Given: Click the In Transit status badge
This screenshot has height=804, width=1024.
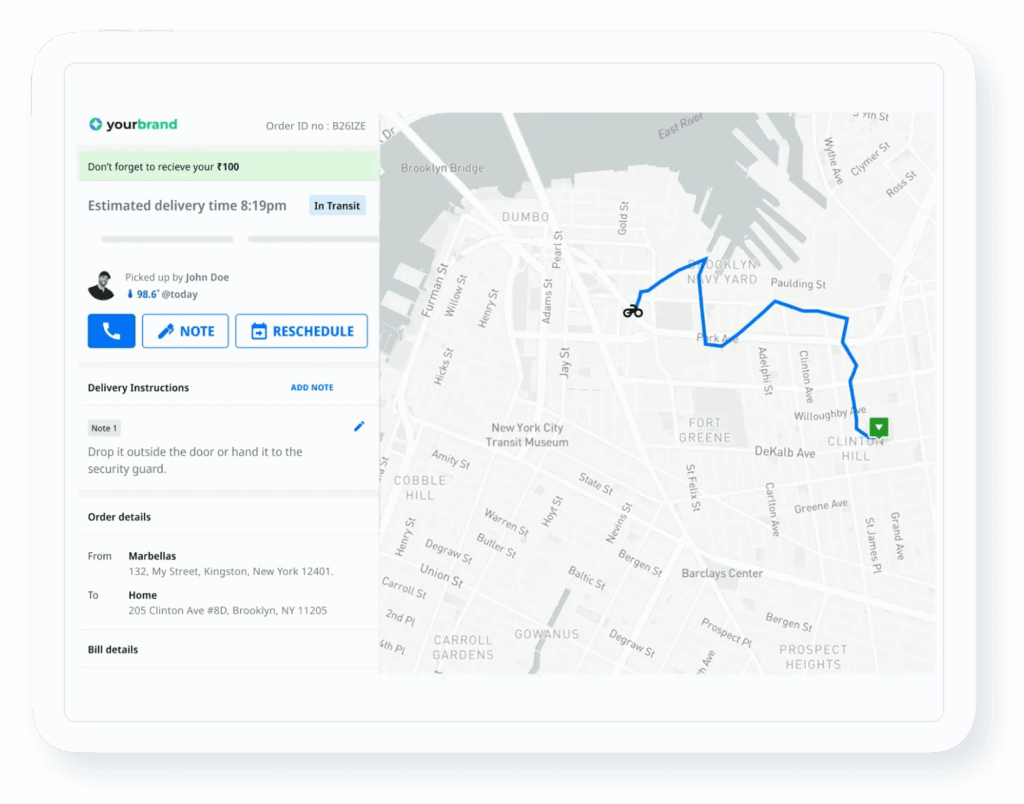Looking at the screenshot, I should click(x=337, y=205).
